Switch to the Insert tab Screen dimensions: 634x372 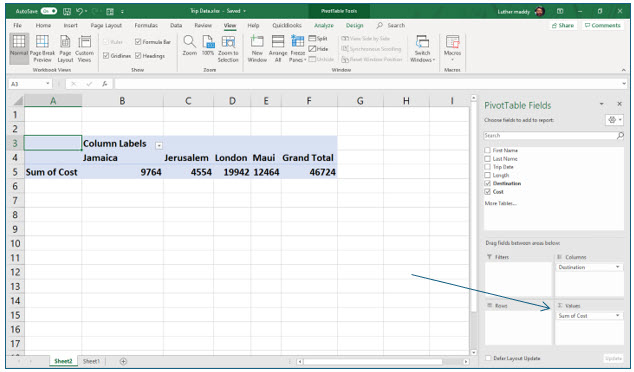[70, 25]
